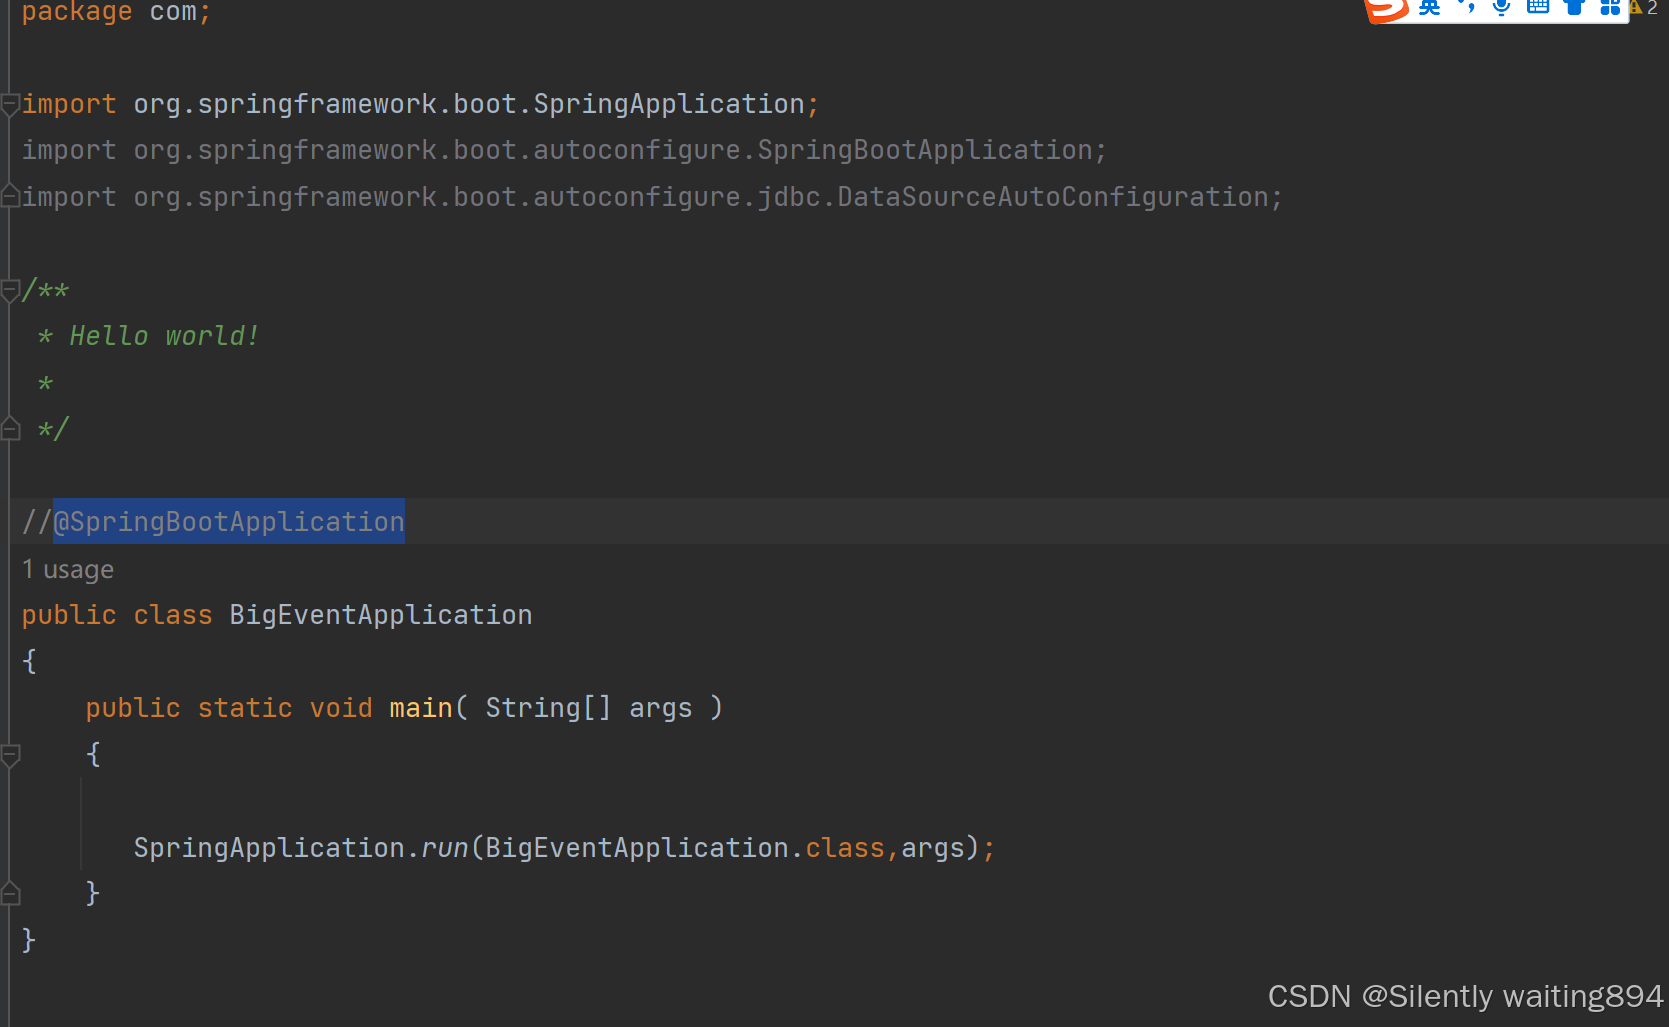Expand the fold marker beside DataSourceAutoConfiguration import
This screenshot has width=1669, height=1027.
click(x=9, y=196)
